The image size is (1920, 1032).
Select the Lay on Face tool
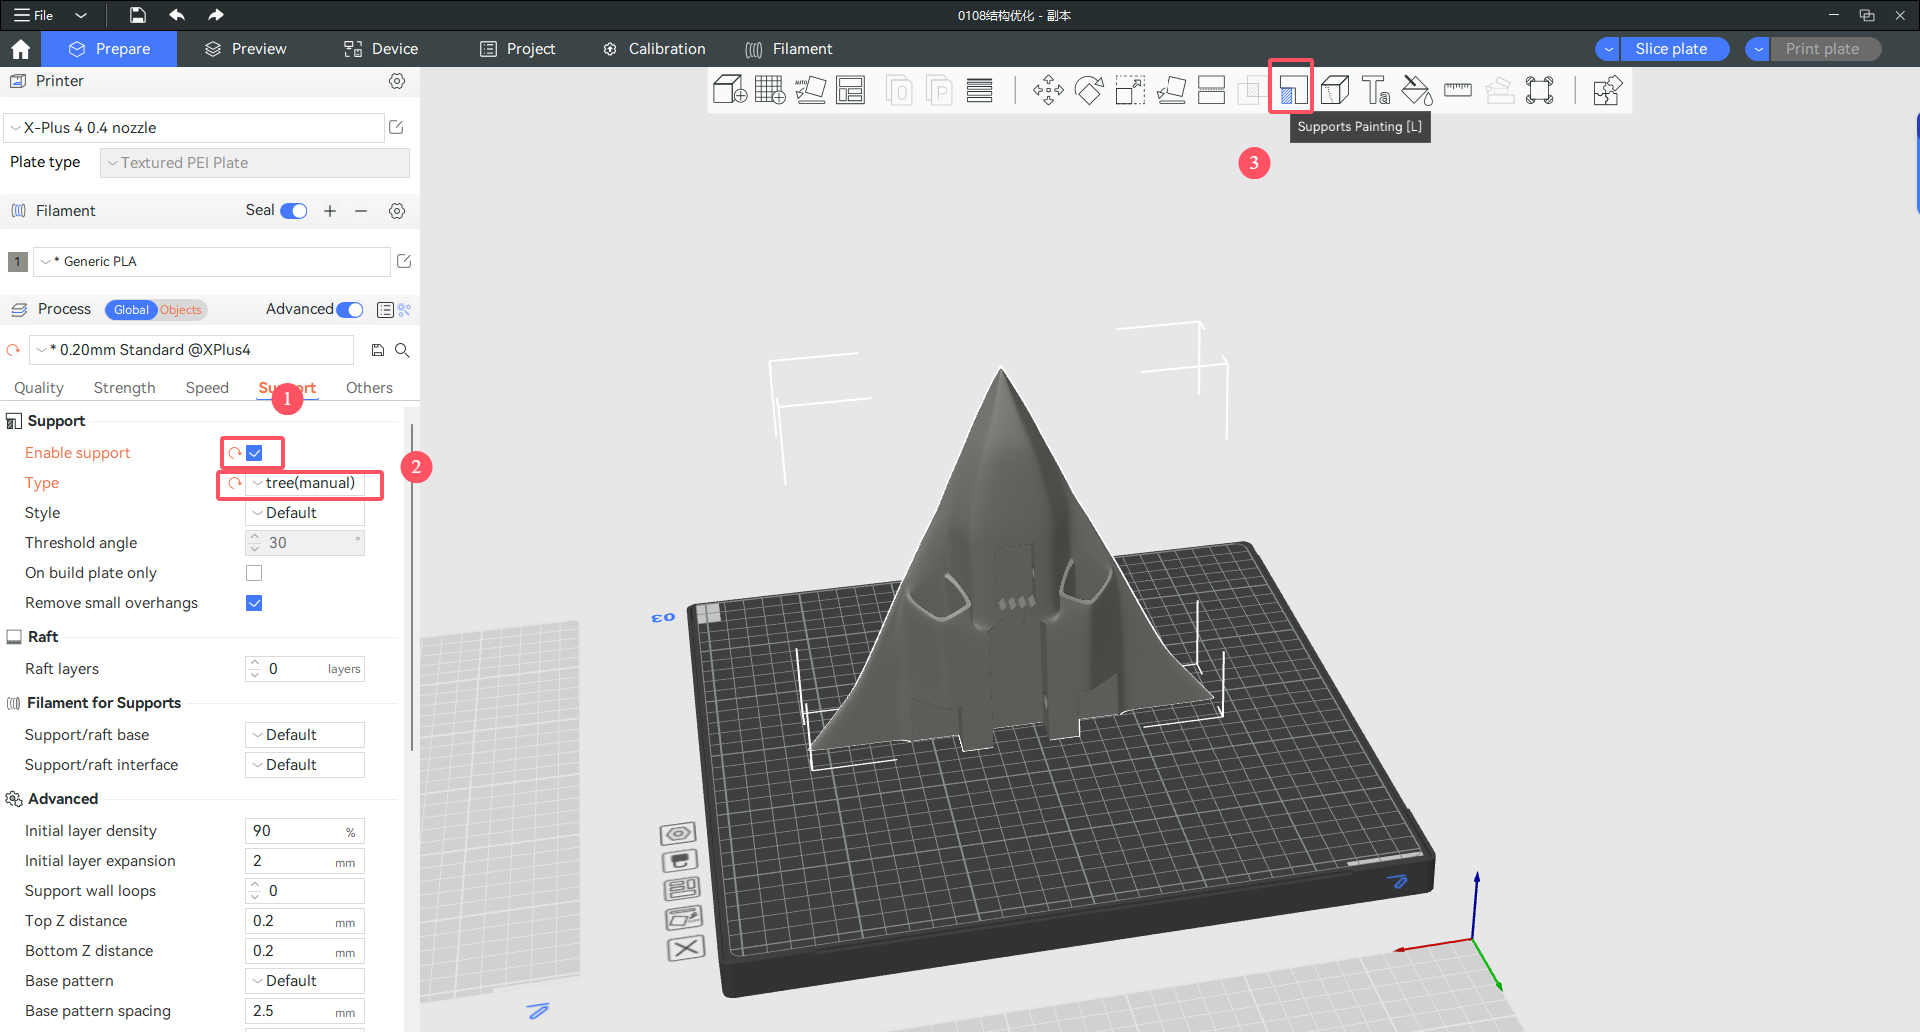(x=1171, y=90)
